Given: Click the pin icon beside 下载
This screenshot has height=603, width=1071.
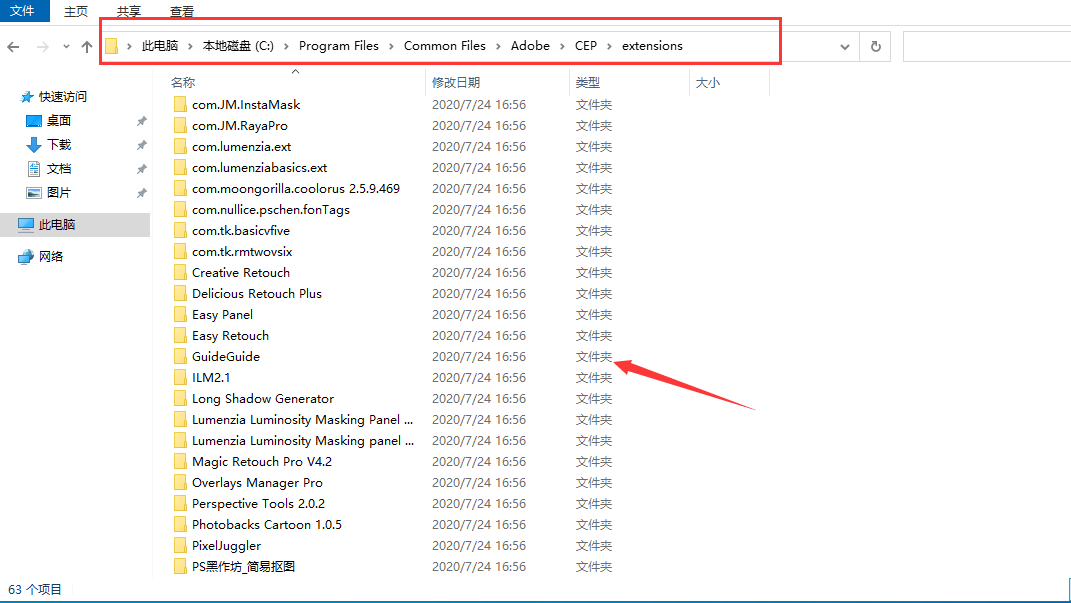Looking at the screenshot, I should tap(141, 145).
